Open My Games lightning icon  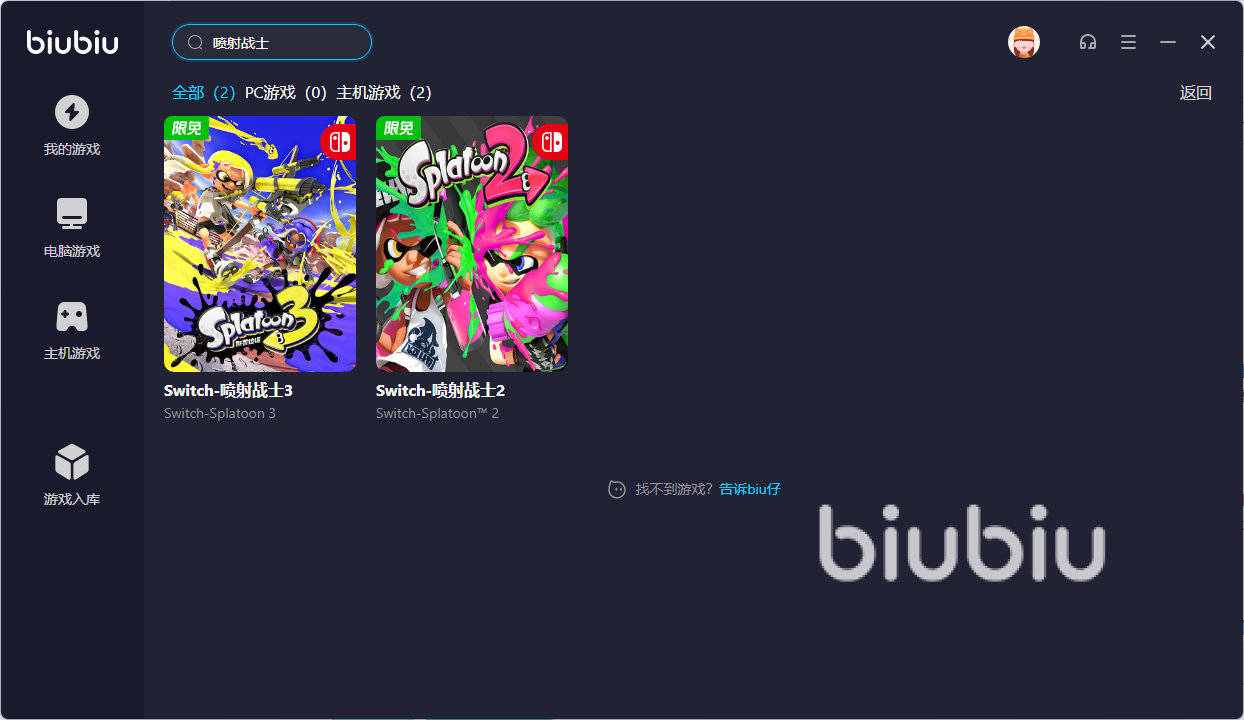[71, 111]
